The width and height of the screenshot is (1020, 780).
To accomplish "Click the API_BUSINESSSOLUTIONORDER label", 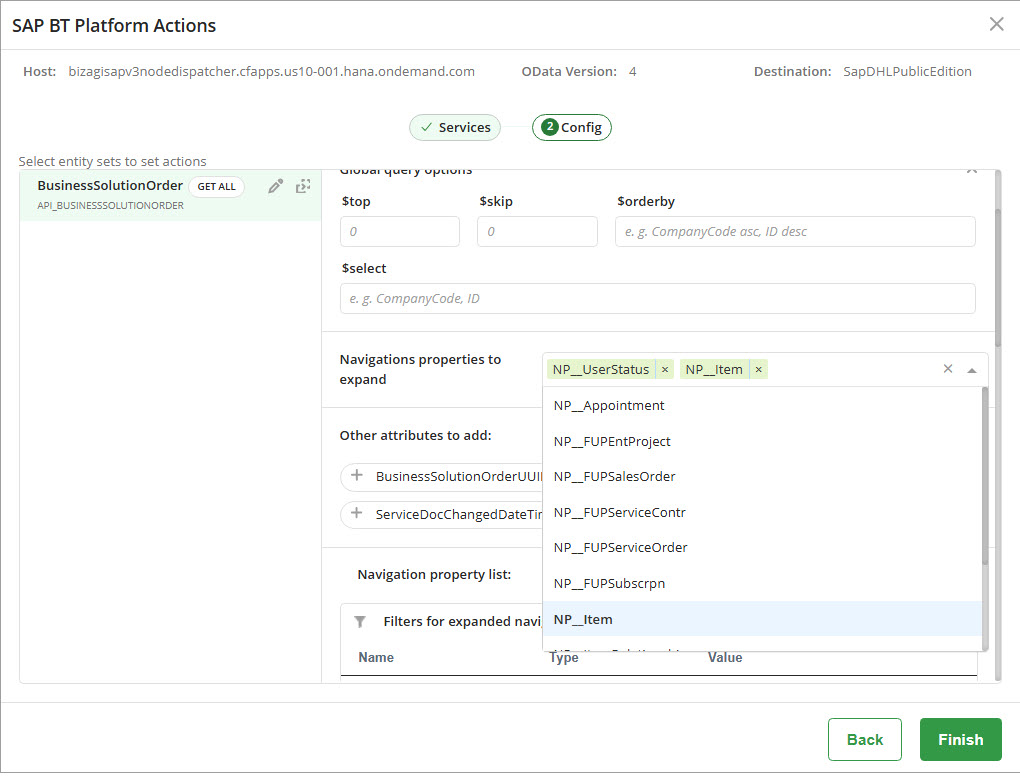I will tap(110, 206).
